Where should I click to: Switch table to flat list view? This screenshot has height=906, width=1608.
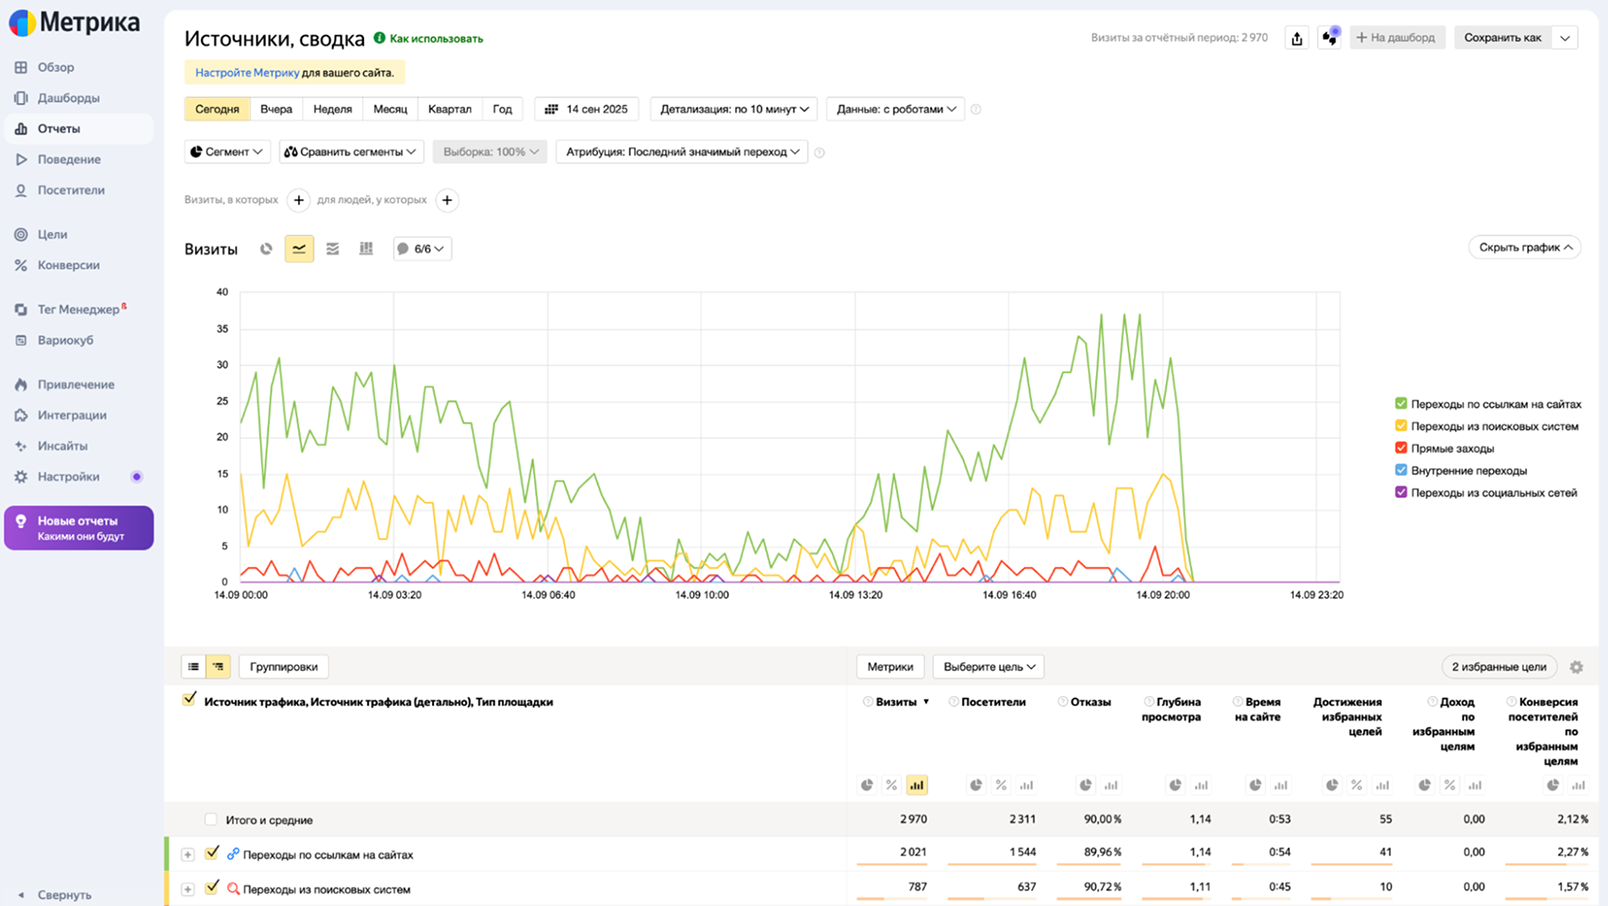pyautogui.click(x=194, y=667)
